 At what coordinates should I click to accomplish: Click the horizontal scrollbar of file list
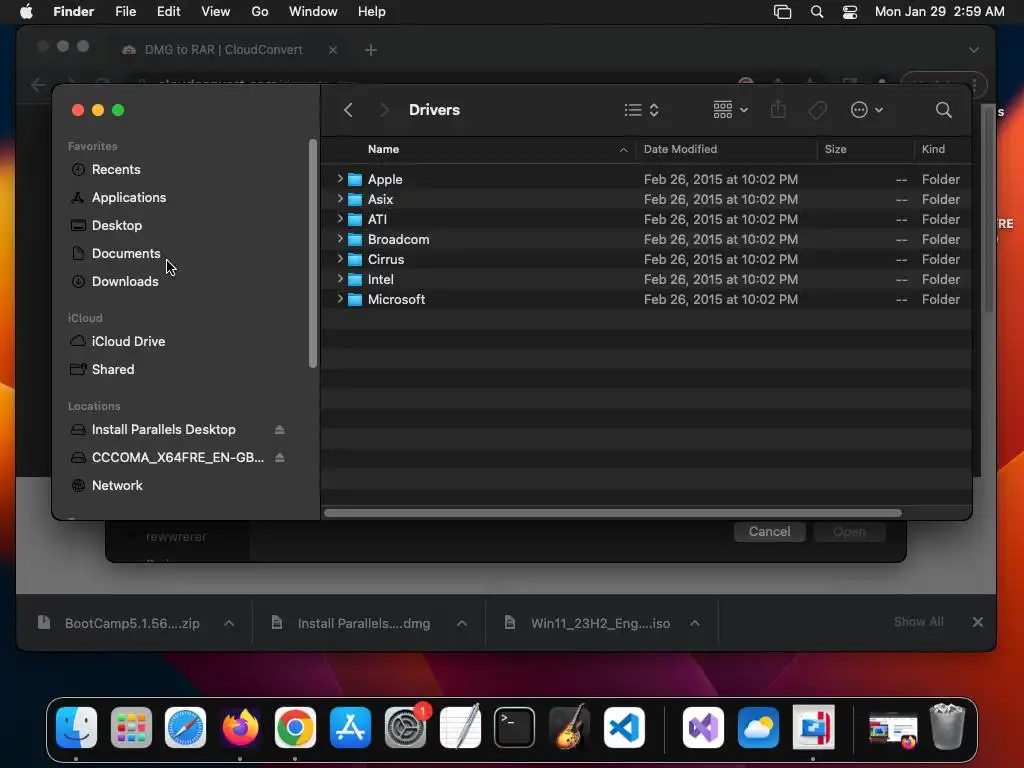(613, 513)
